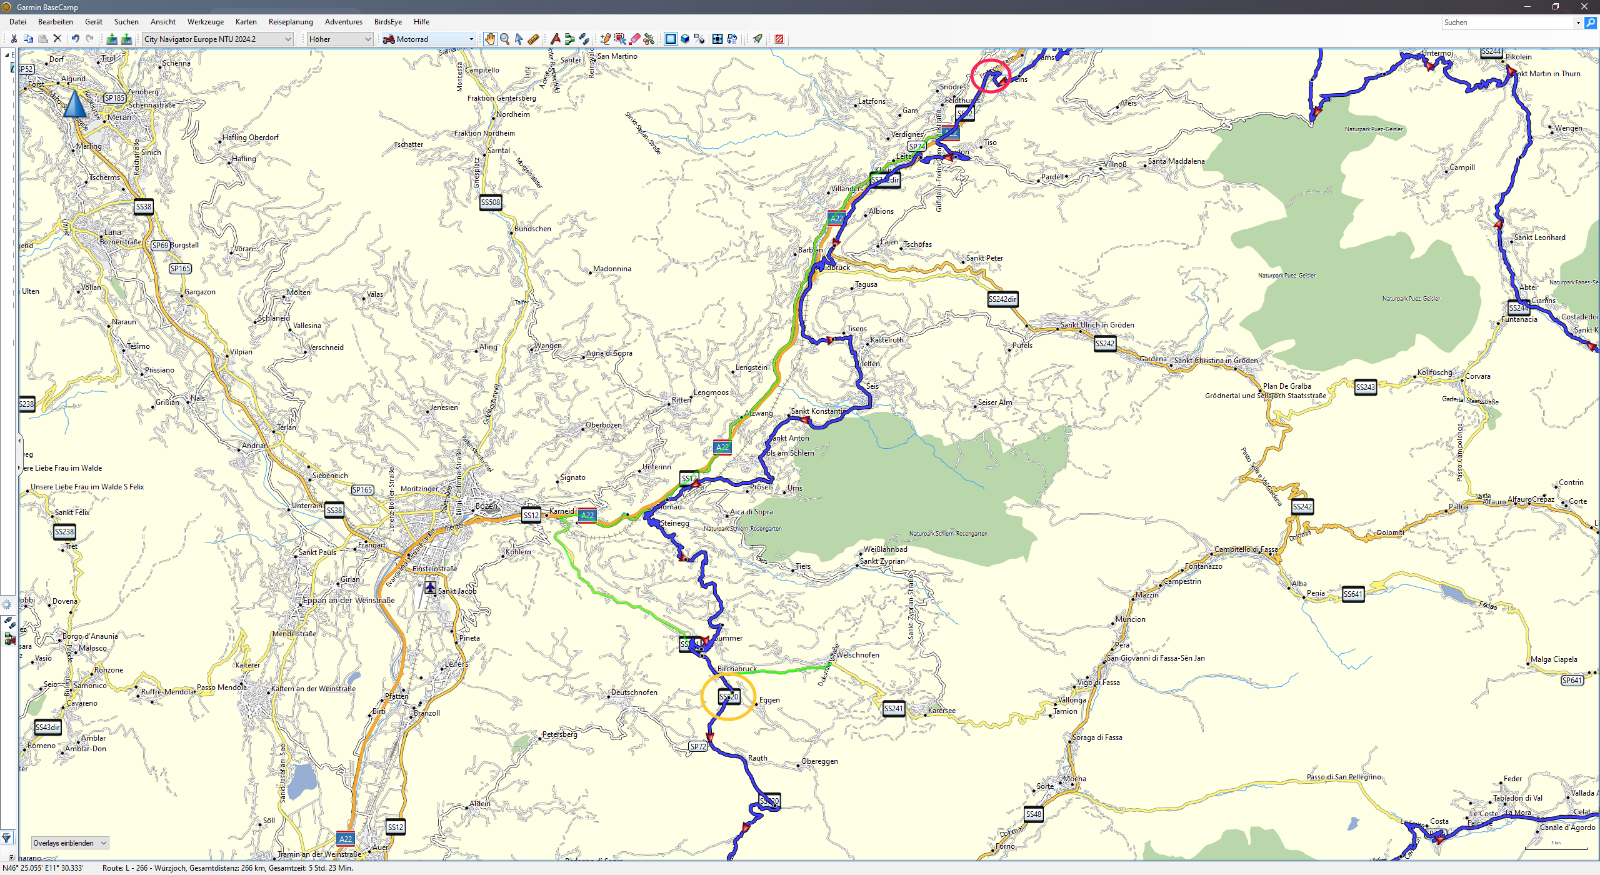This screenshot has height=875, width=1600.
Task: Open the Bearbeiten menu
Action: click(x=56, y=22)
